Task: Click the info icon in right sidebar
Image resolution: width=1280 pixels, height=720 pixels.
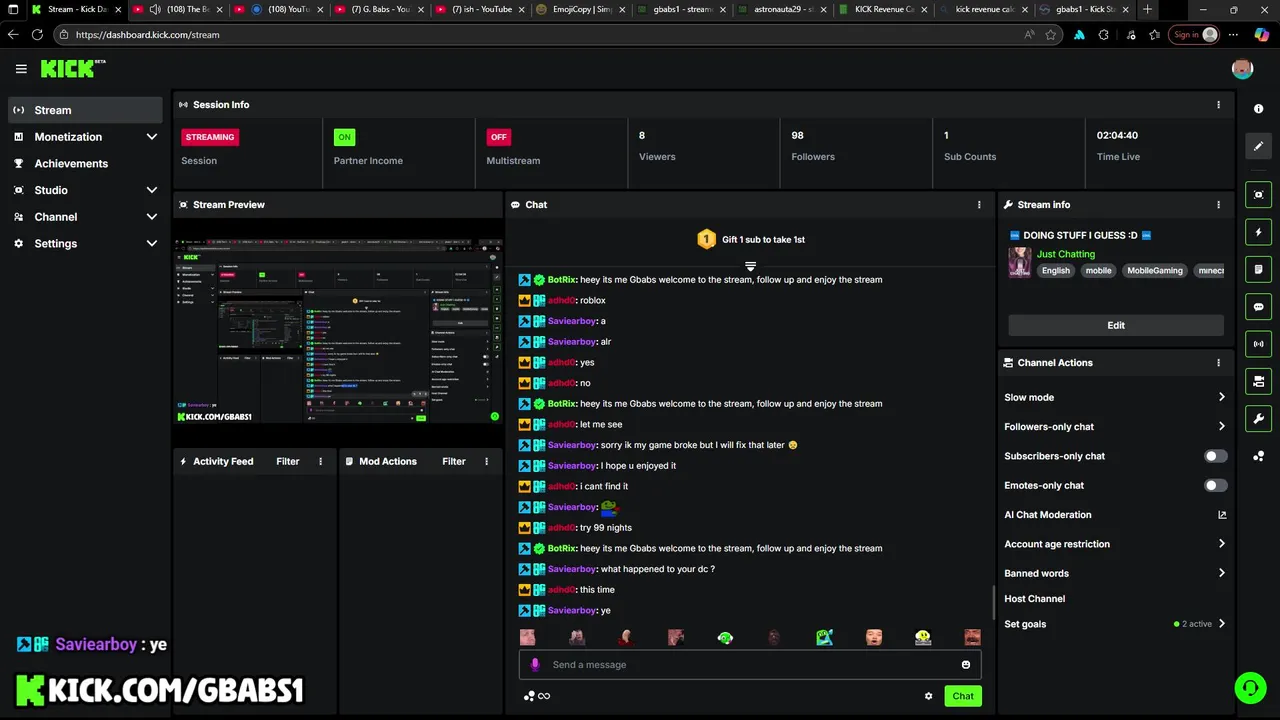Action: (x=1259, y=109)
